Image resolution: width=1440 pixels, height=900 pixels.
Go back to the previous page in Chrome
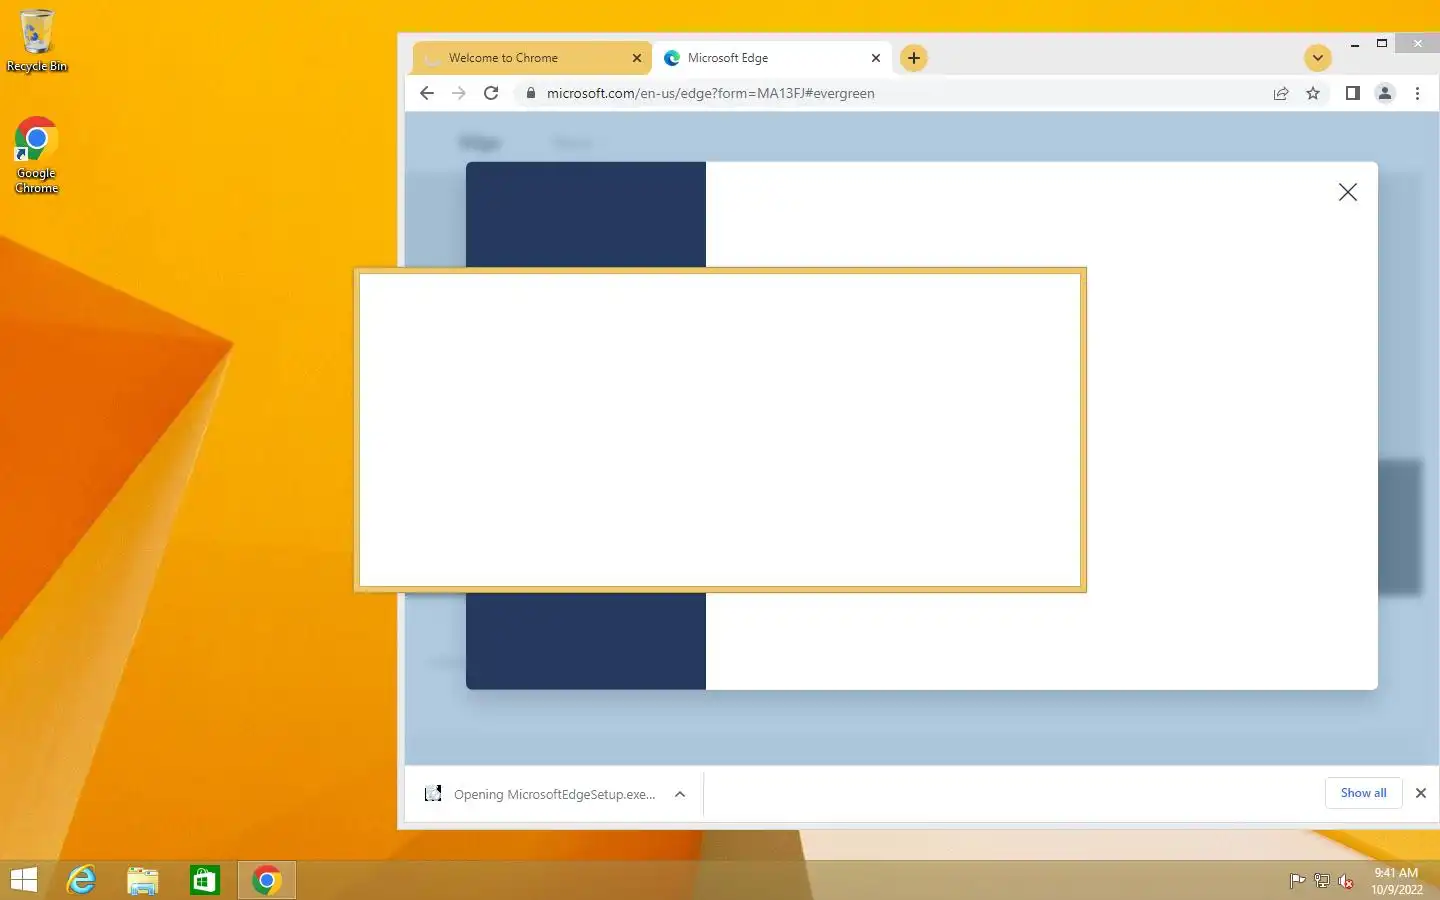[427, 93]
